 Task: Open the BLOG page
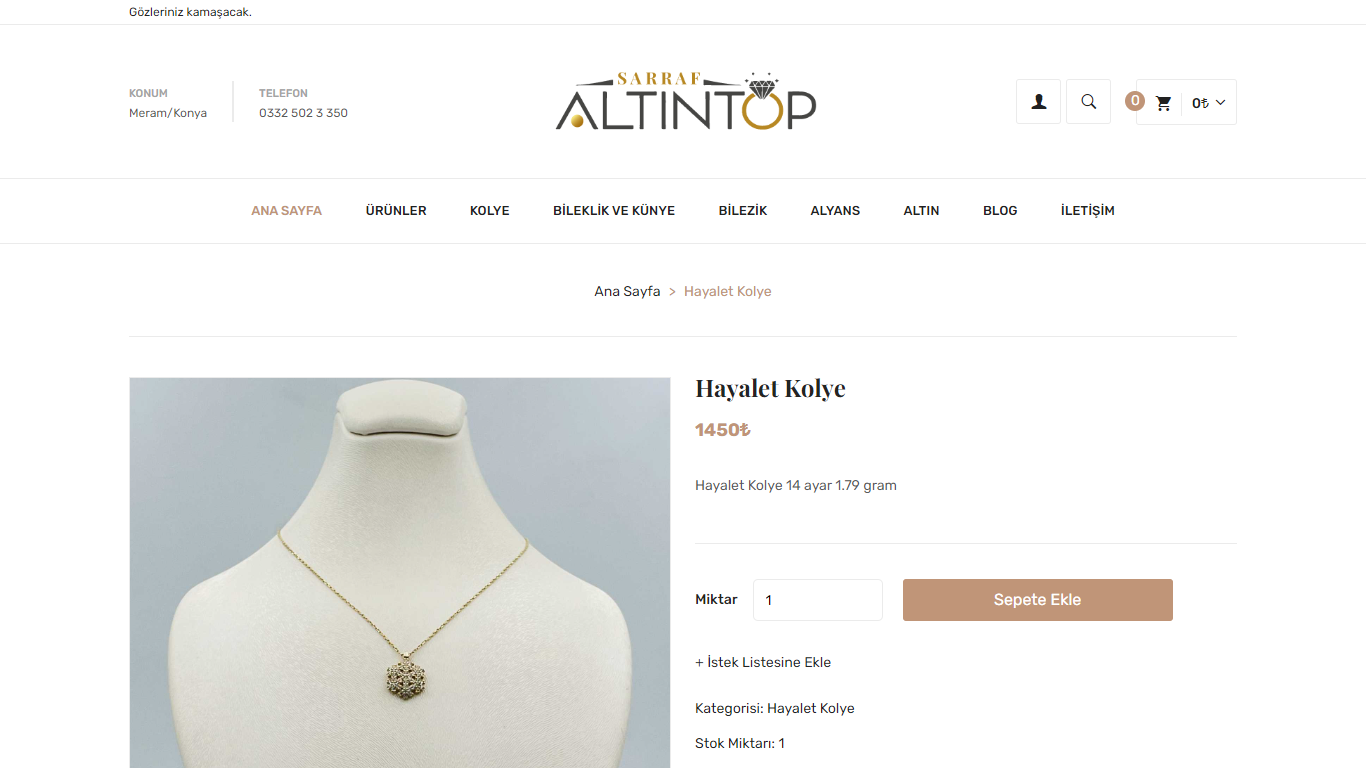[1000, 211]
